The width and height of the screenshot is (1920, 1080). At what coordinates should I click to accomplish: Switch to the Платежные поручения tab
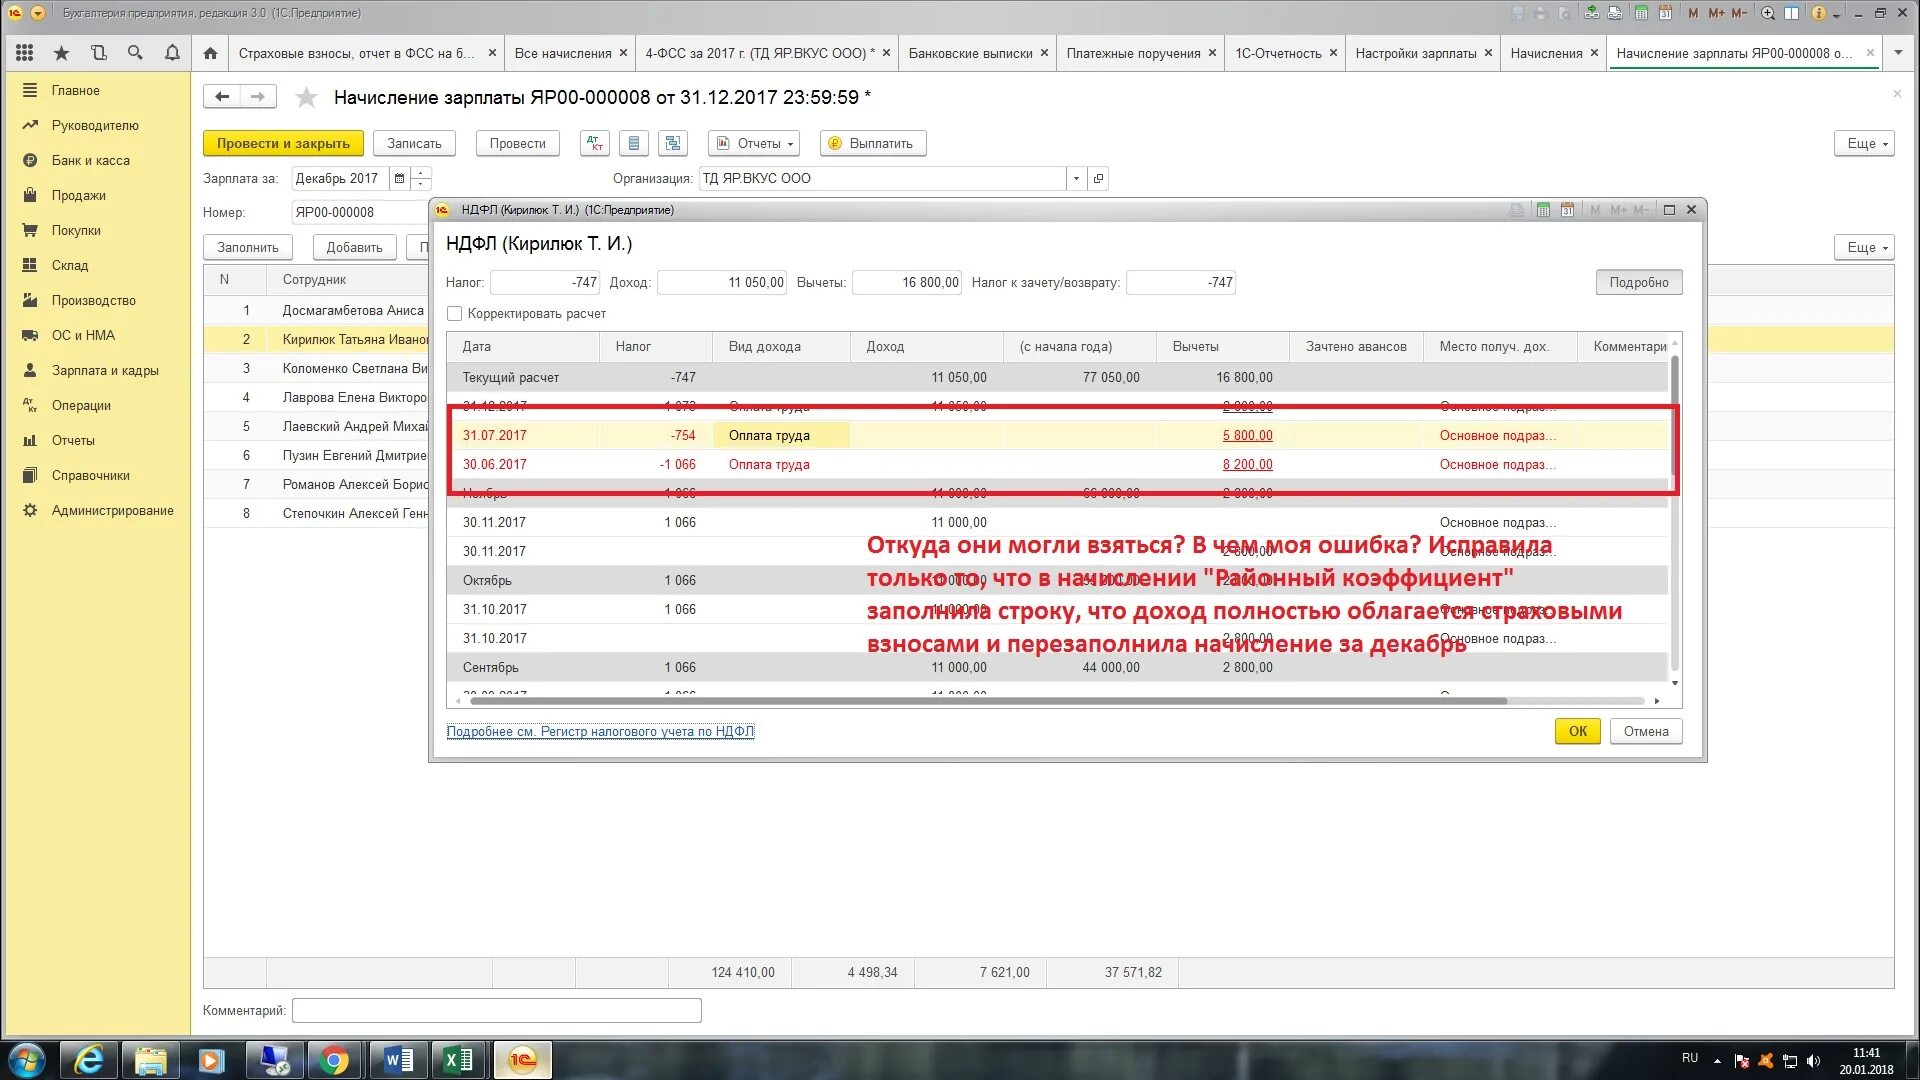click(x=1133, y=53)
